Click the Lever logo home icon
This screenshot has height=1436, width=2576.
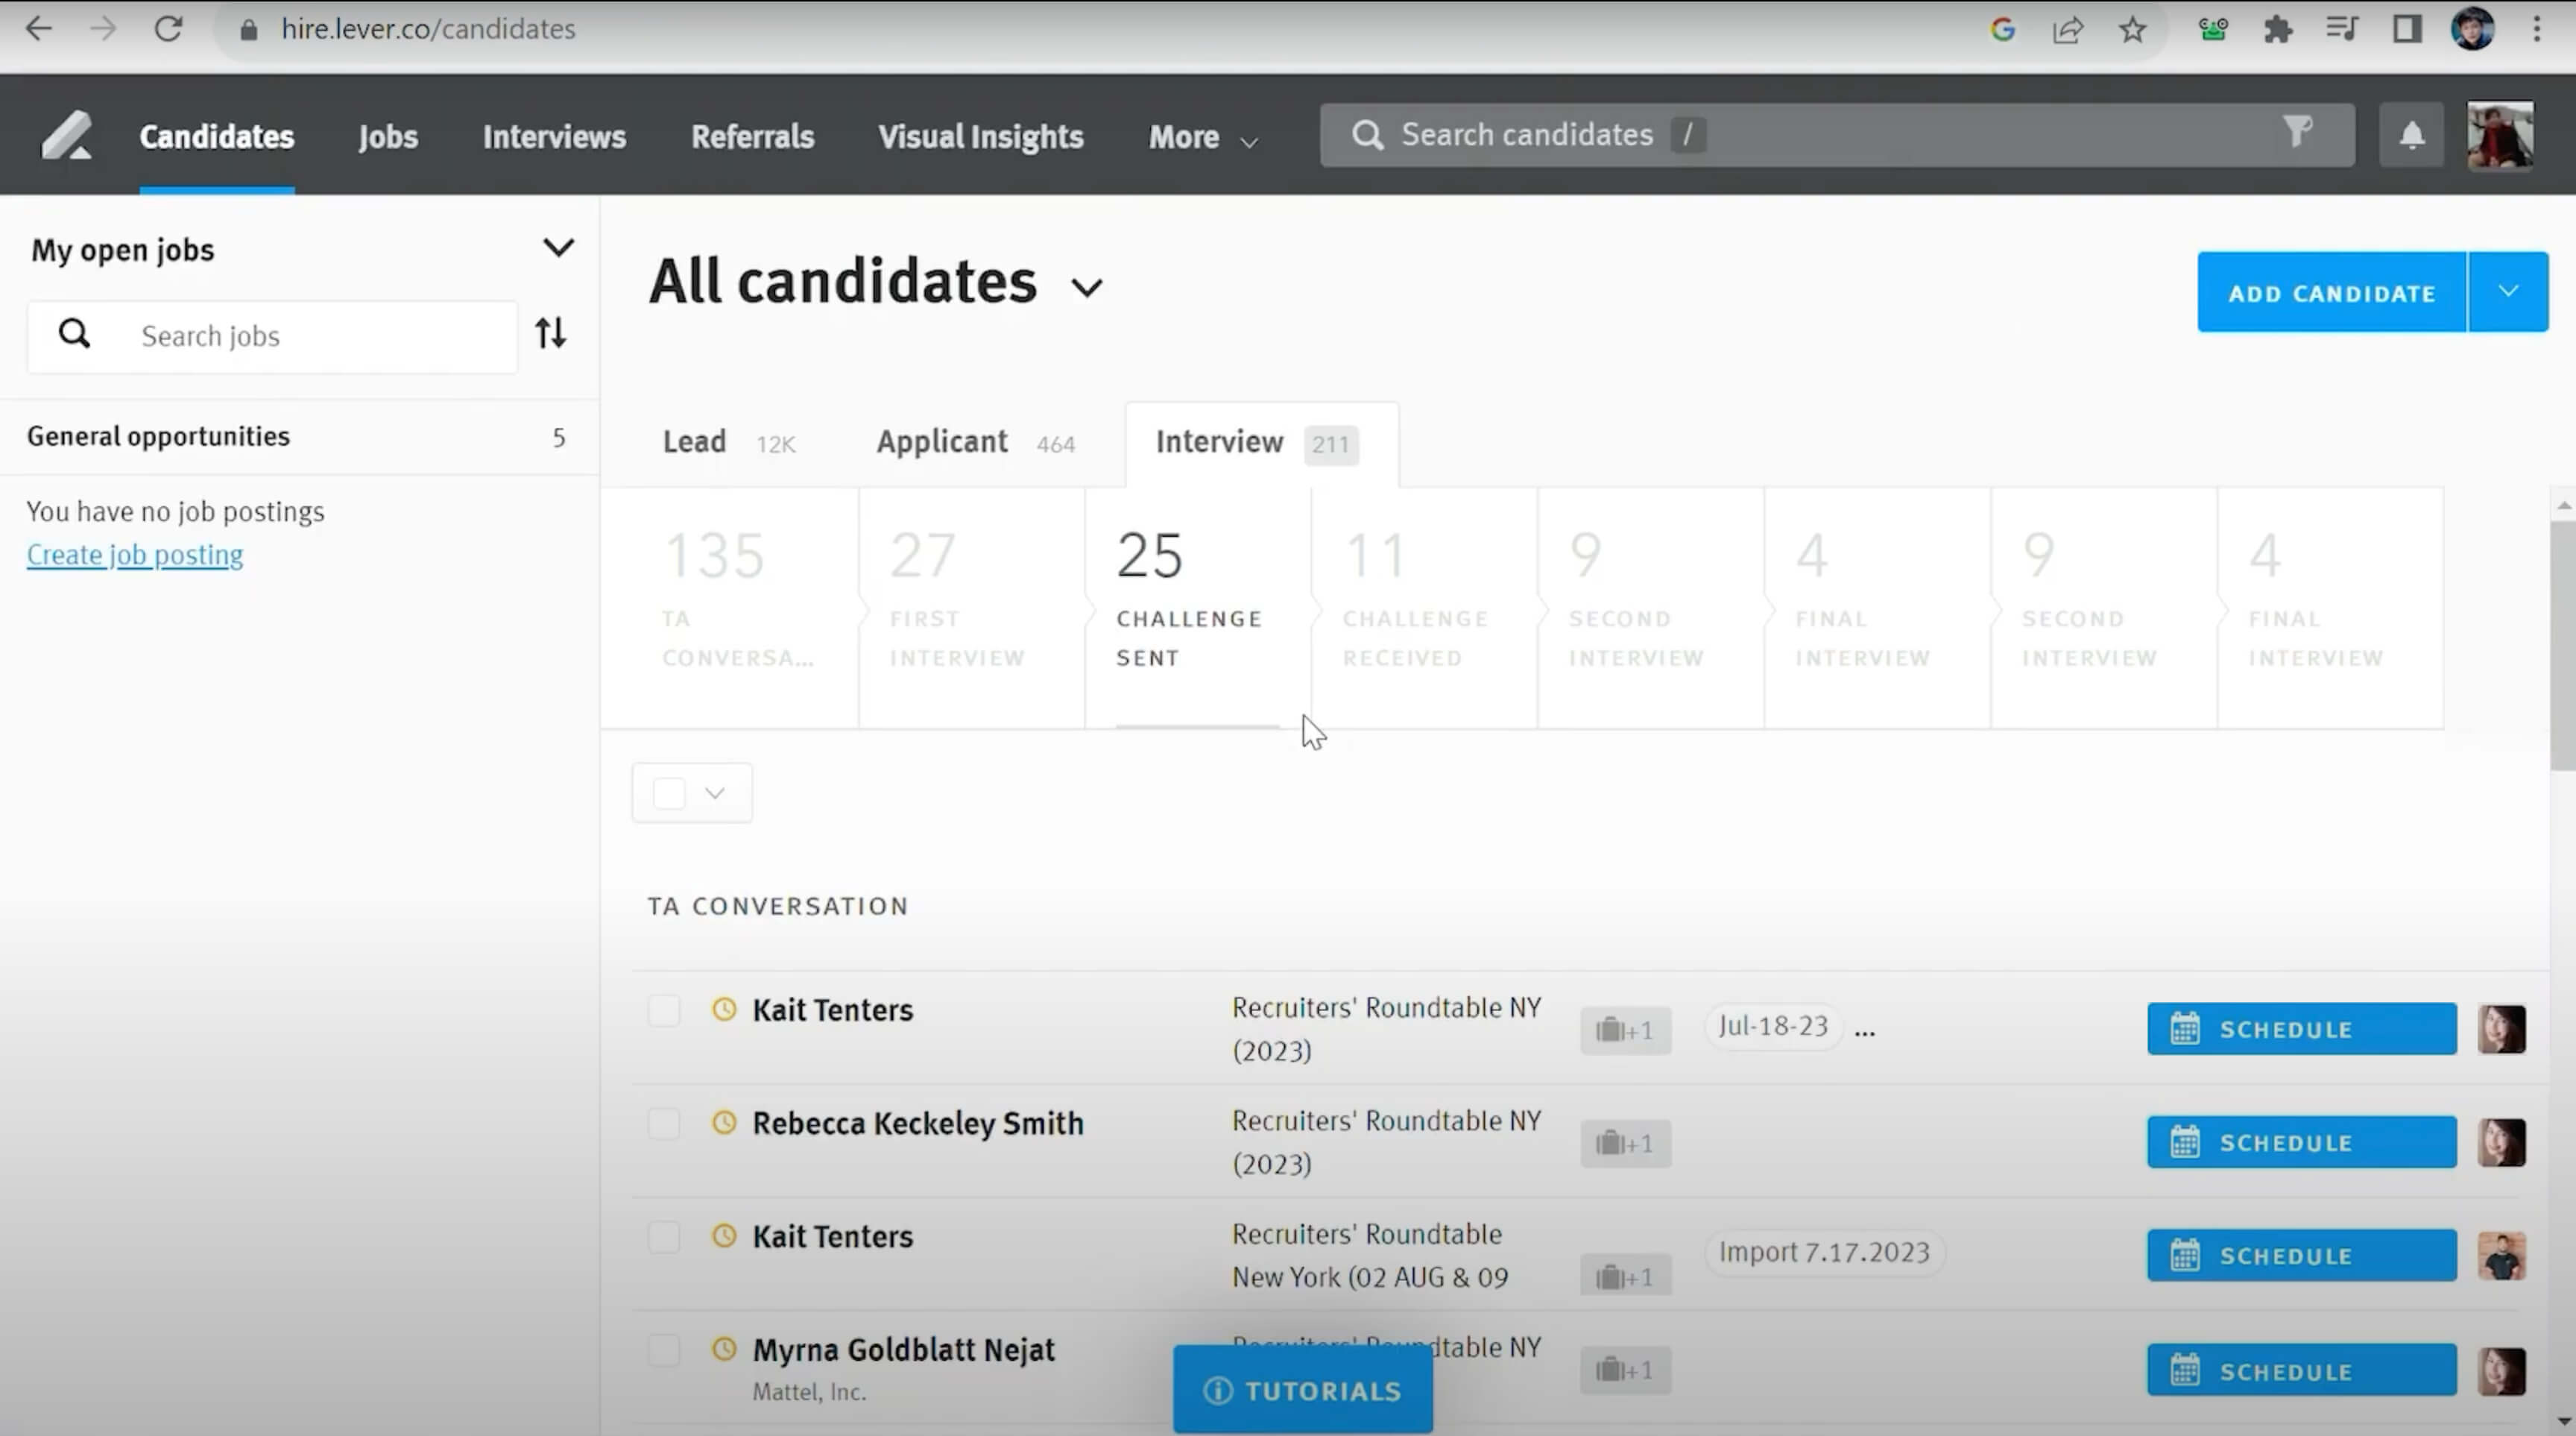click(x=66, y=136)
